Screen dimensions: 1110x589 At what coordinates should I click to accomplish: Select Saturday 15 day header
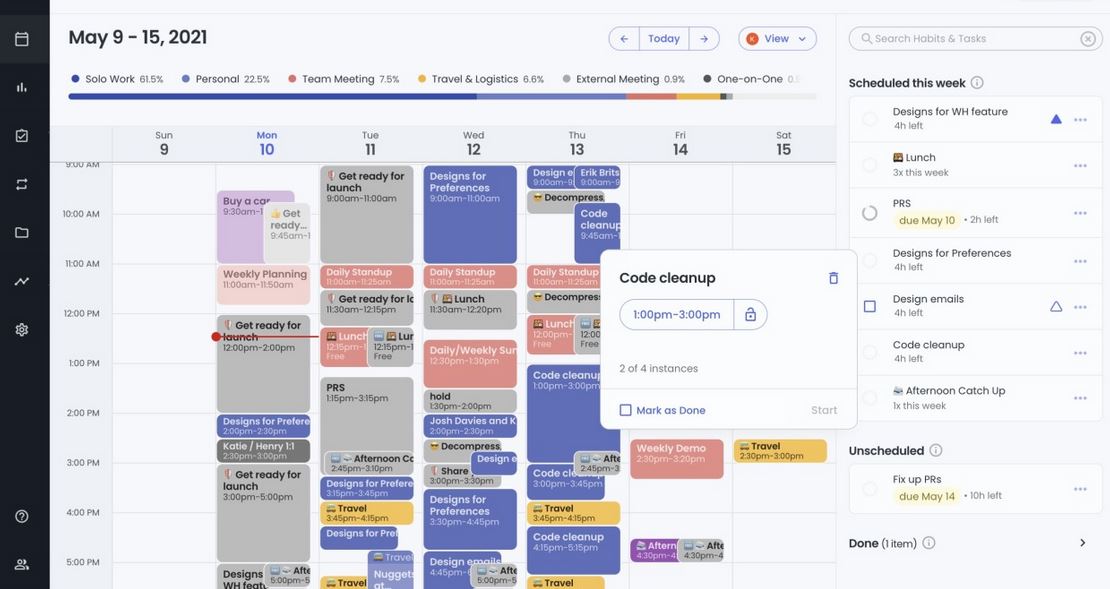point(784,144)
